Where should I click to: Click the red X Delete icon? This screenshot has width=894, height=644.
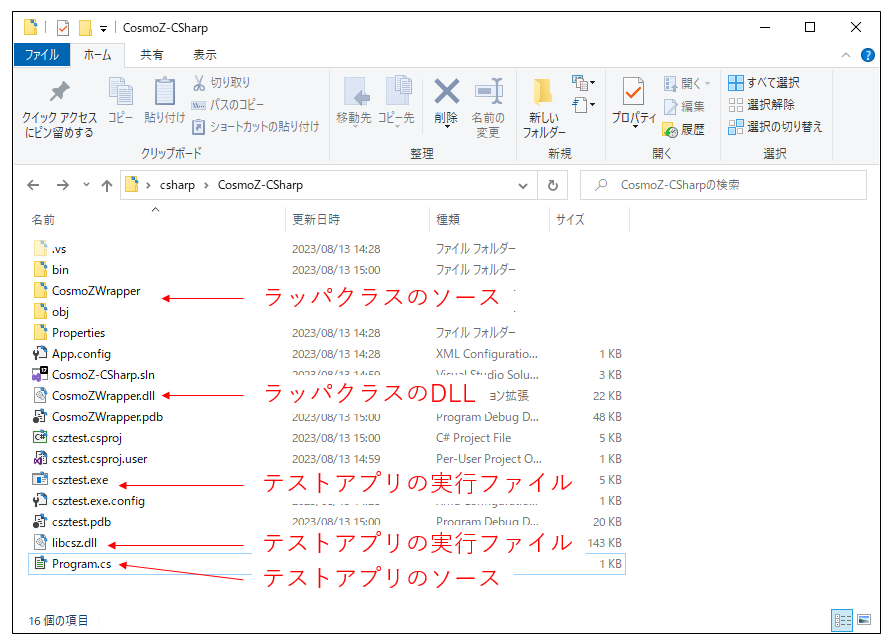coord(446,93)
